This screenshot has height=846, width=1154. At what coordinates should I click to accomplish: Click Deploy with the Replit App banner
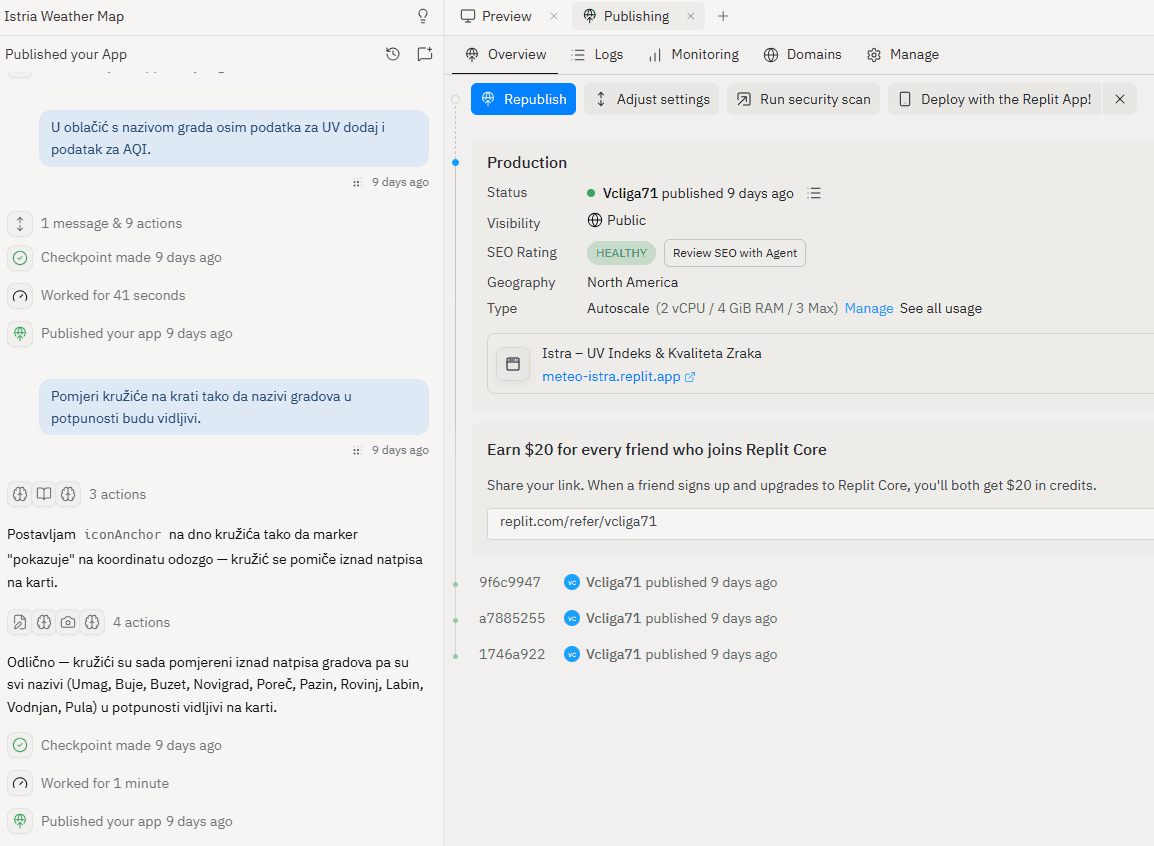[x=995, y=99]
